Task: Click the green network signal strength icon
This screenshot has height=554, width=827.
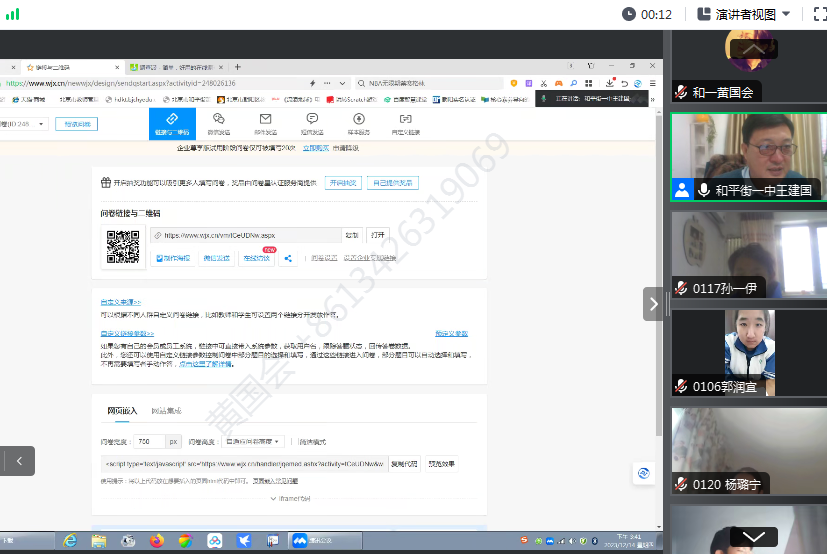Action: [x=12, y=14]
